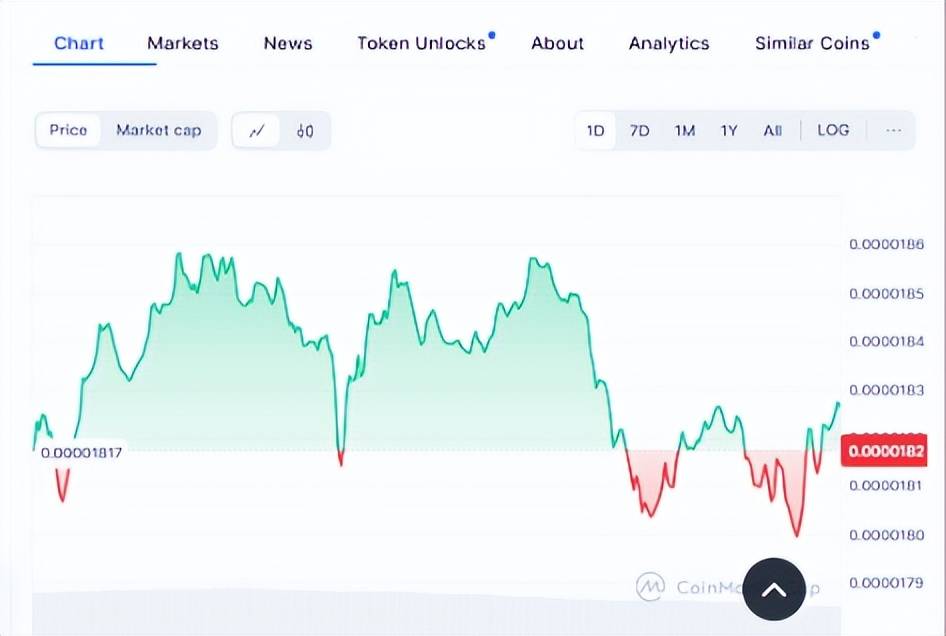Toggle the Market cap view
946x636 pixels.
[x=158, y=131]
